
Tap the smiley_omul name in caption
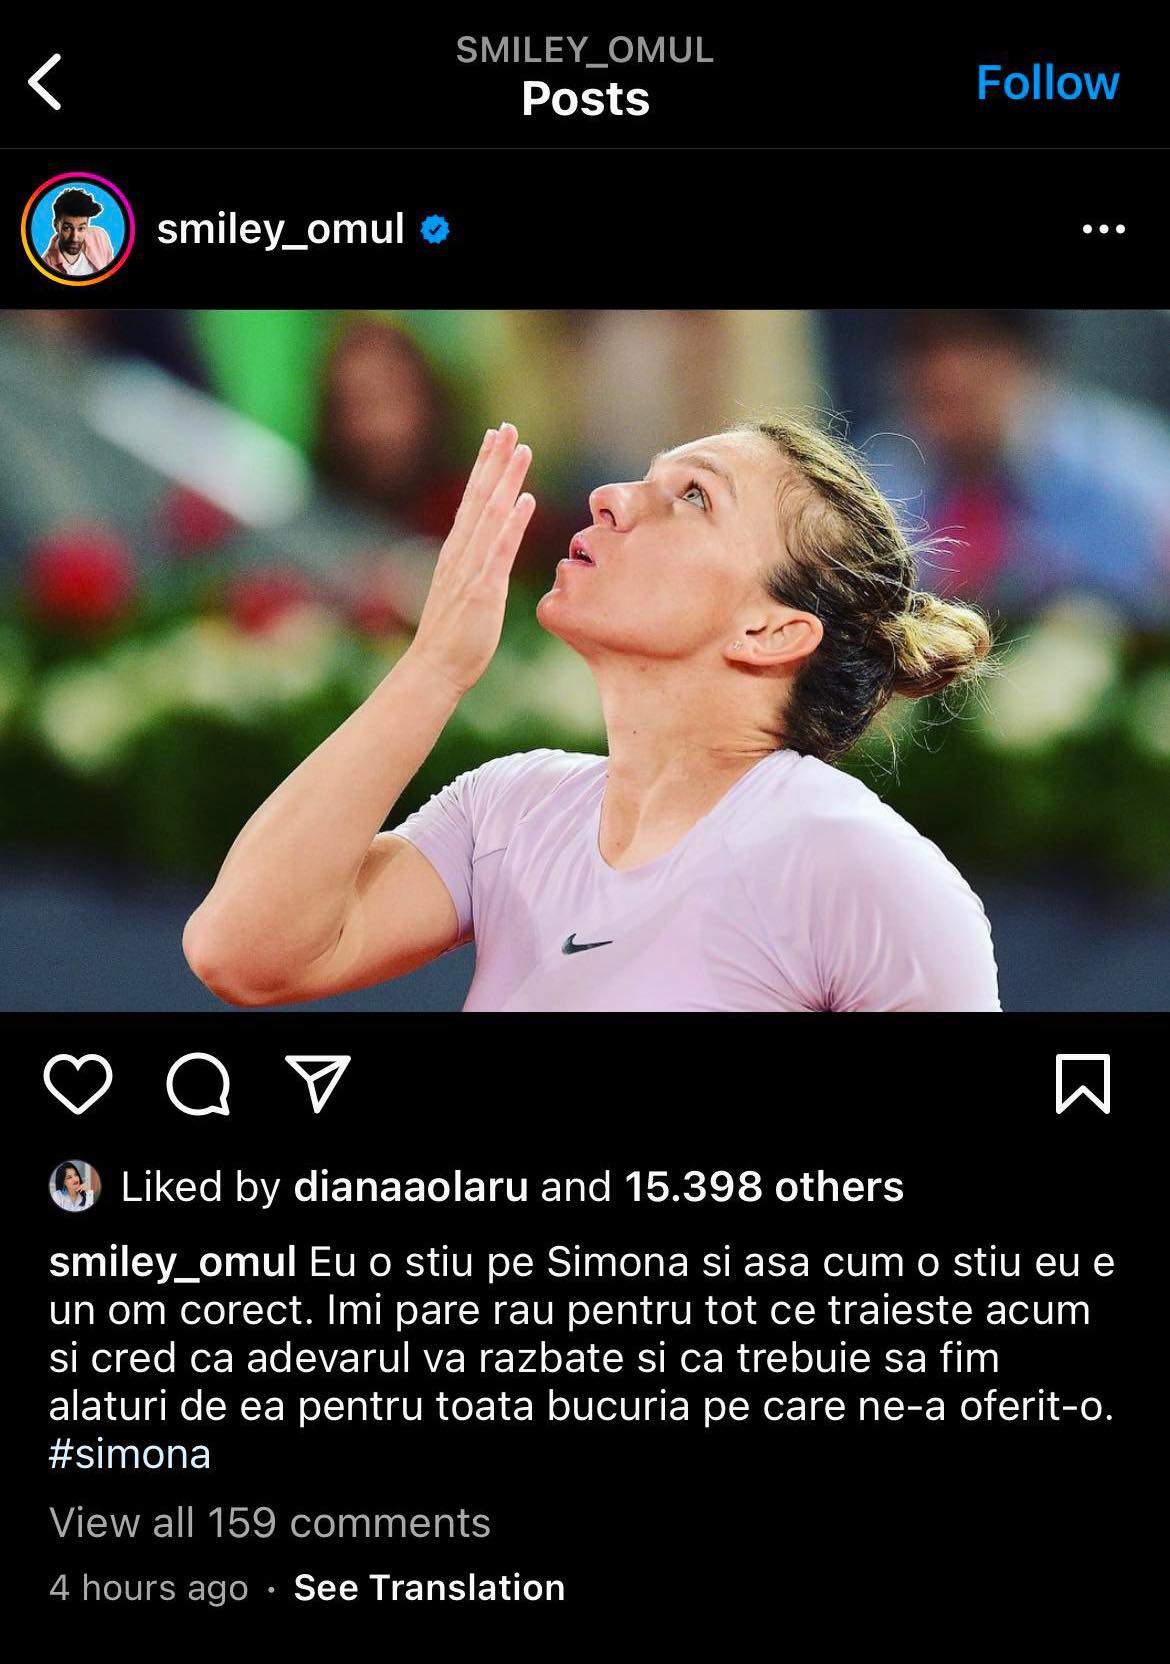click(x=173, y=1262)
